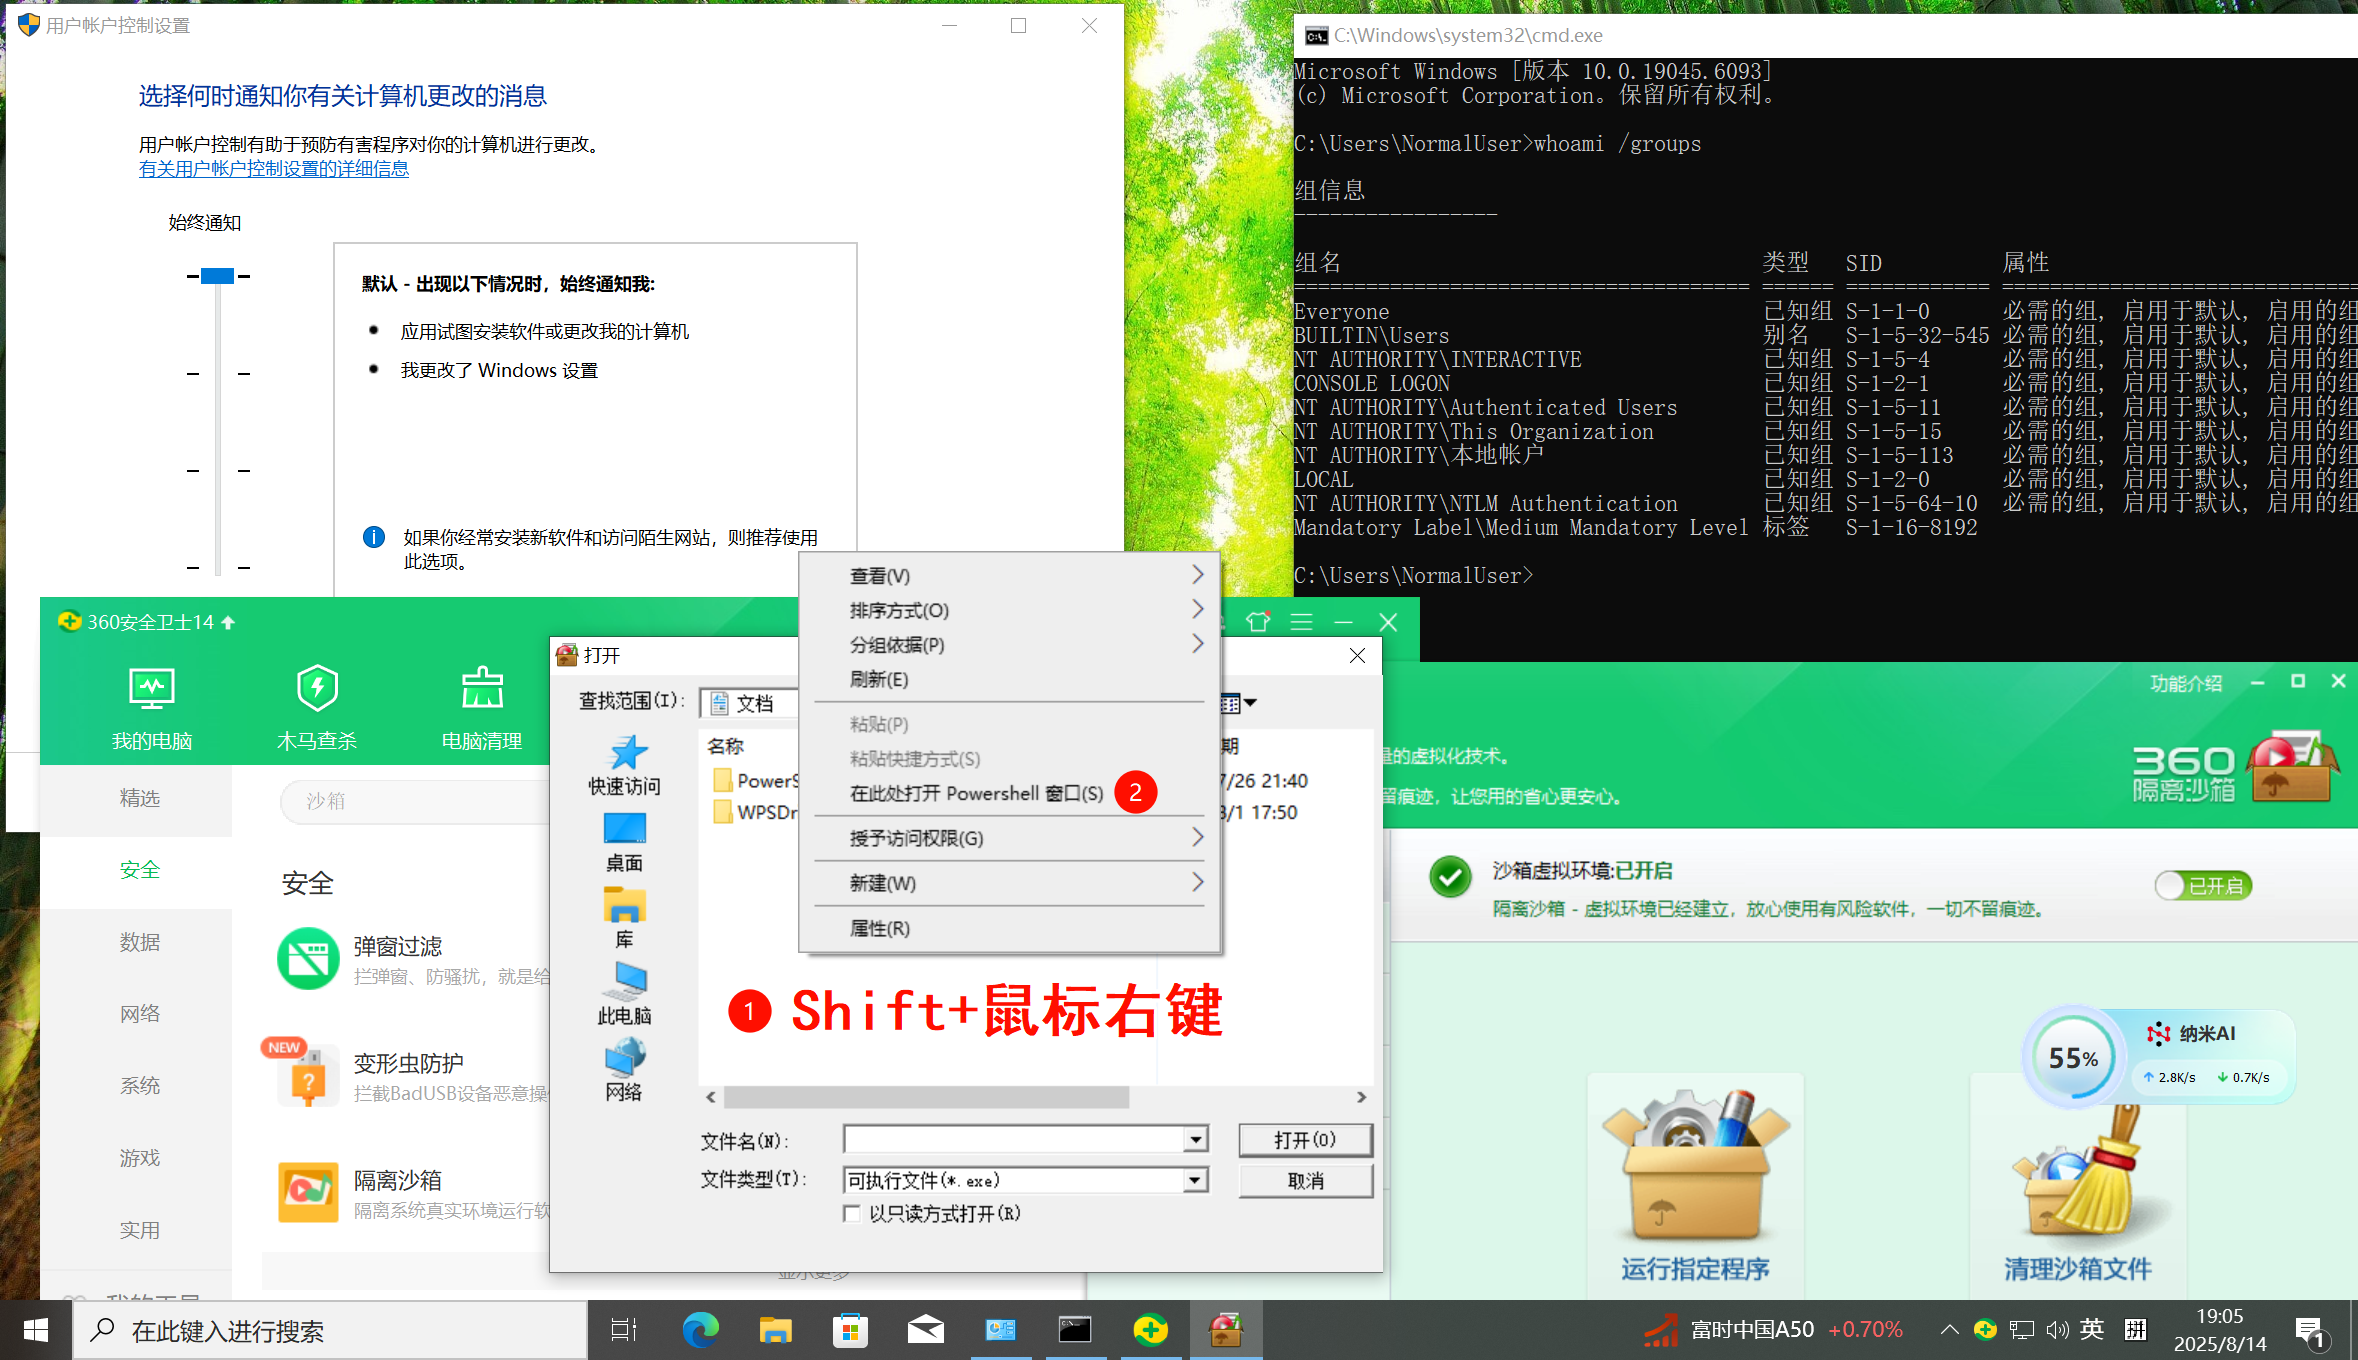Click the 打开 button in dialog
2358x1360 pixels.
1305,1139
